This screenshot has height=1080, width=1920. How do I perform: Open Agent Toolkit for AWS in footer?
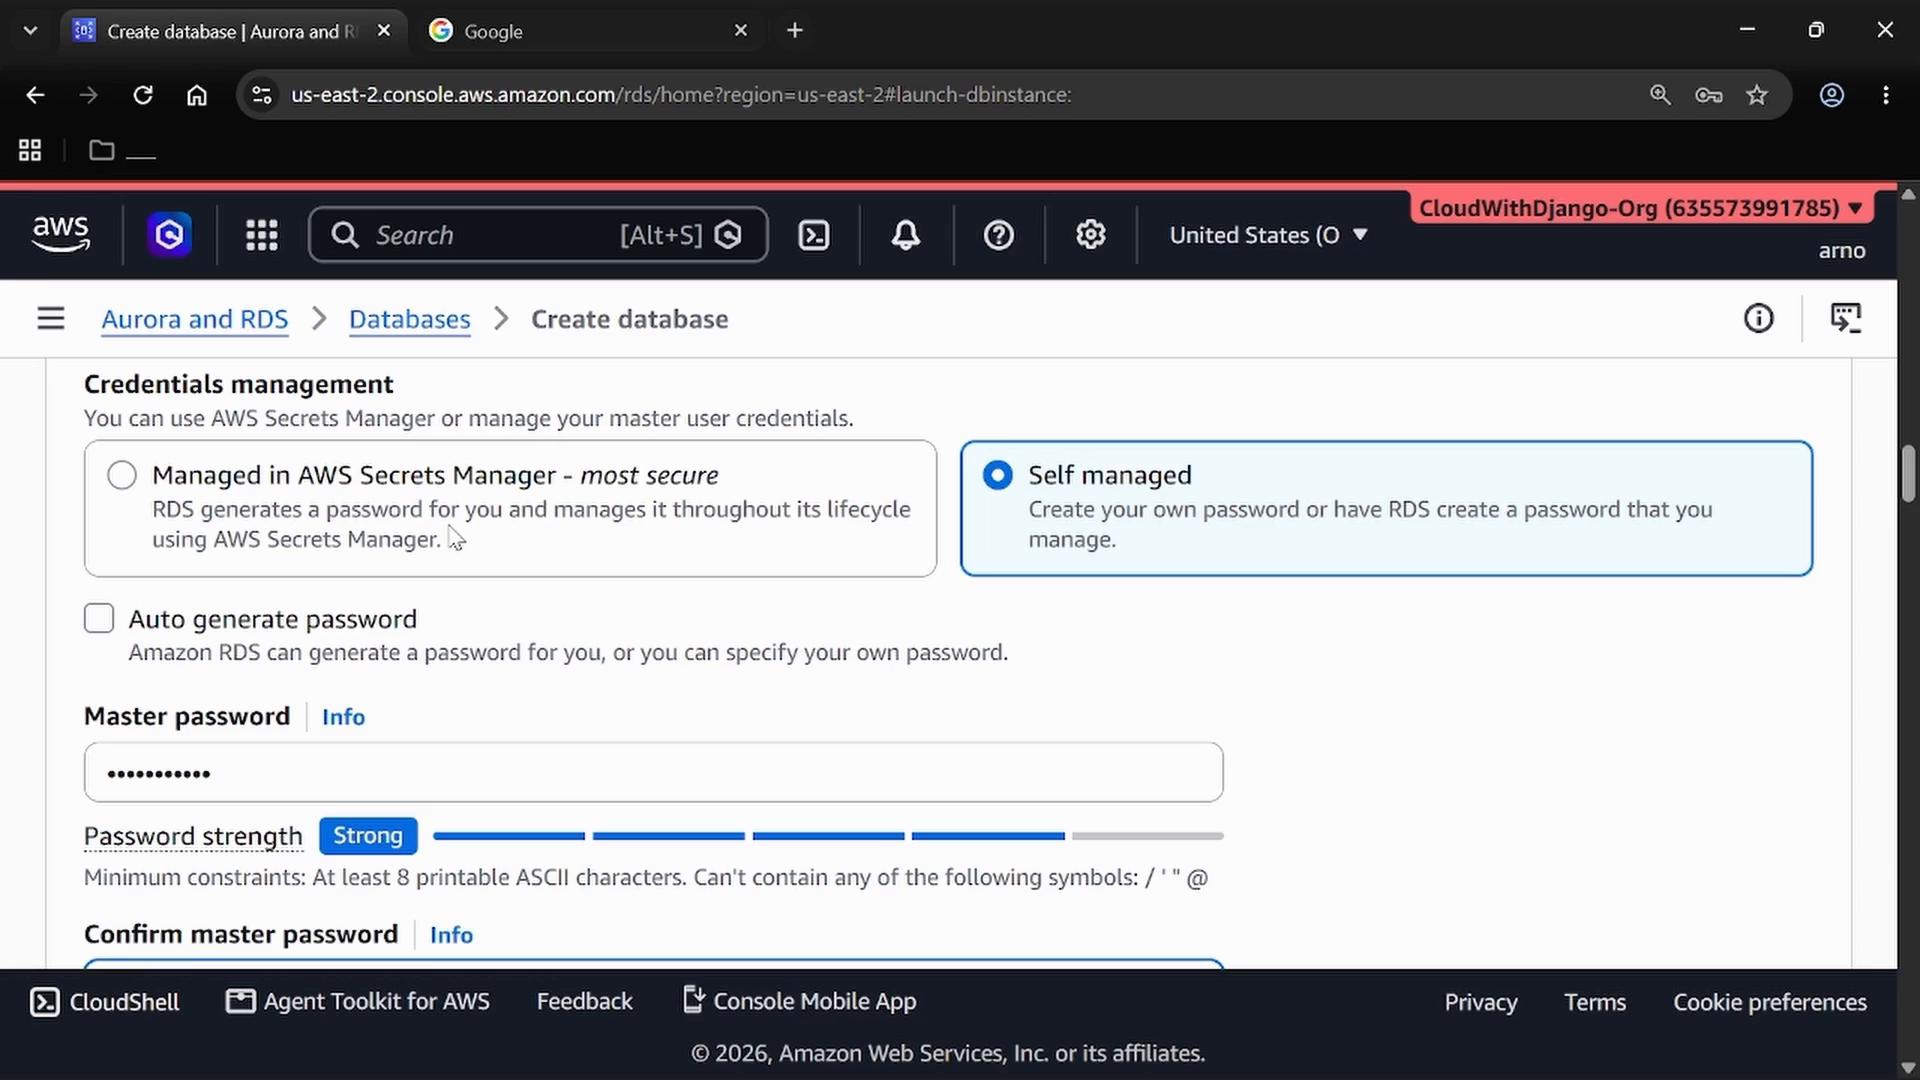tap(358, 1002)
